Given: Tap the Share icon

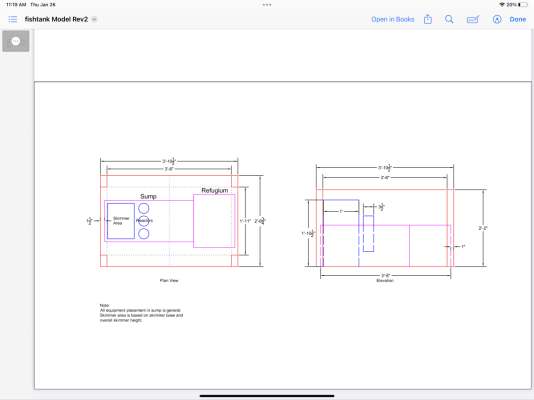Looking at the screenshot, I should coord(428,19).
